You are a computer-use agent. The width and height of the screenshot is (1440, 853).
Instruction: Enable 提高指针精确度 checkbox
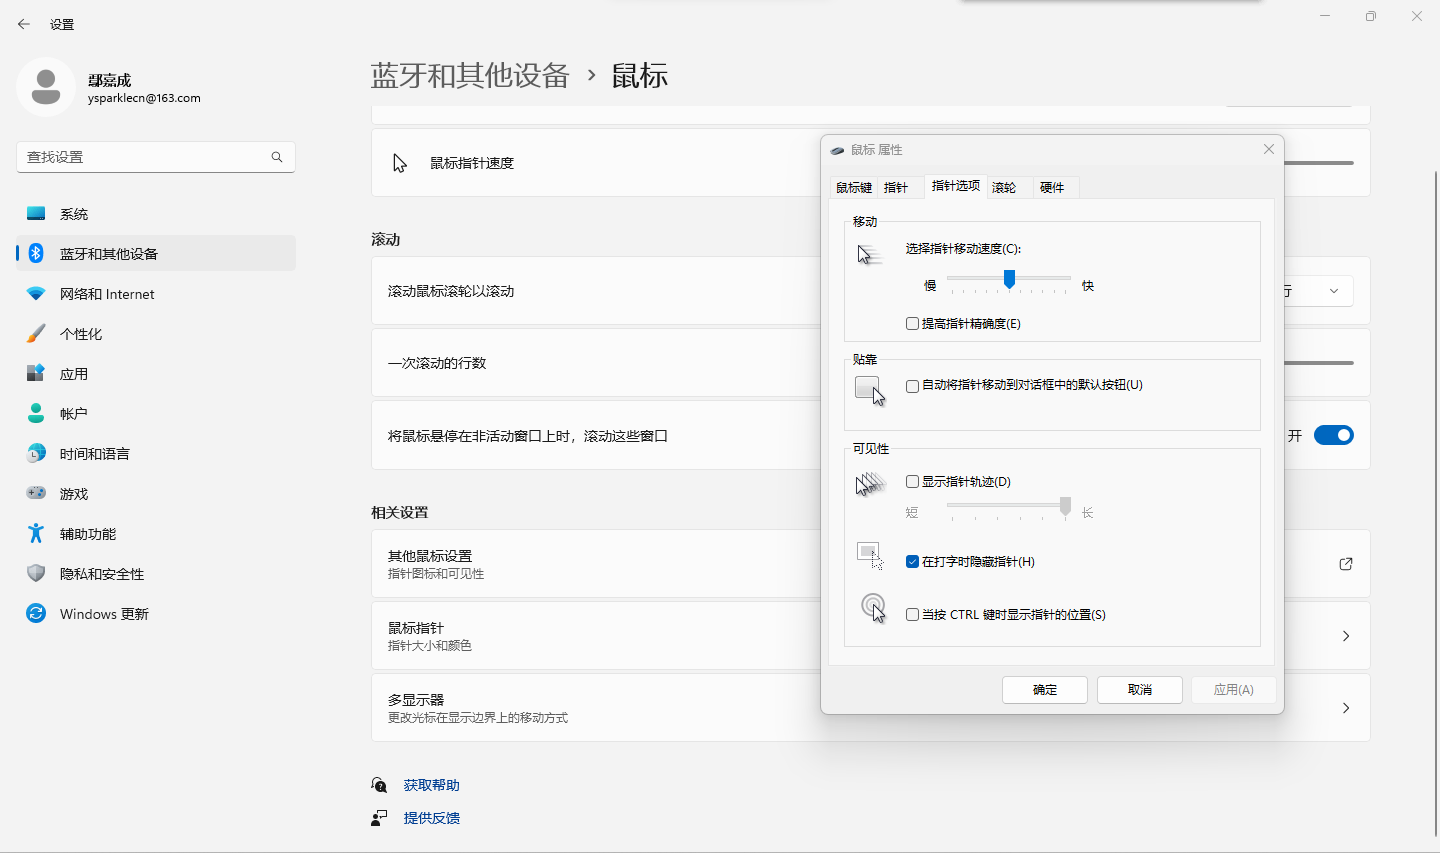tap(912, 324)
